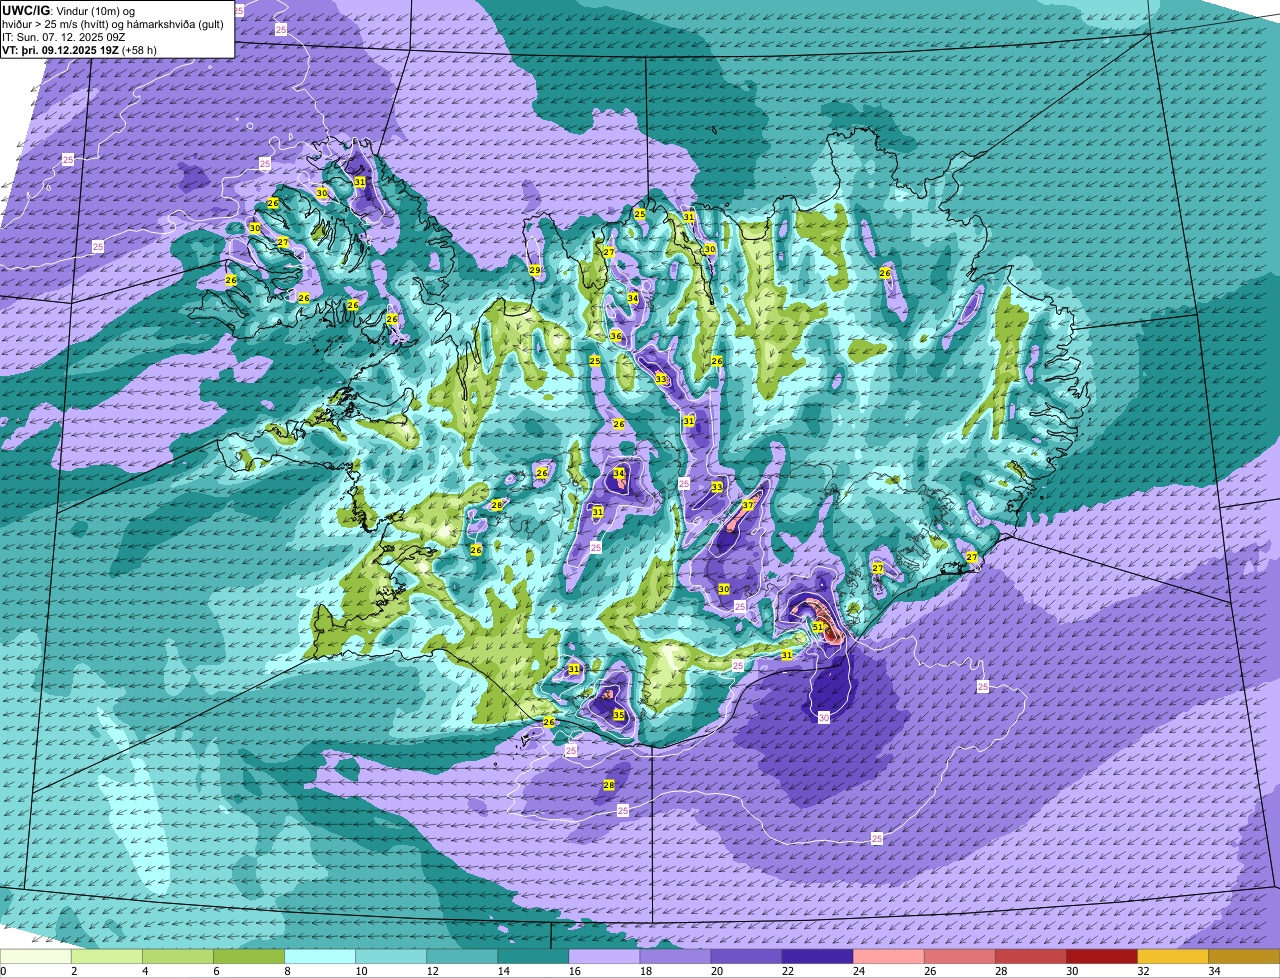
Task: Click the yellow 32–34 legend swatch
Action: 1172,957
